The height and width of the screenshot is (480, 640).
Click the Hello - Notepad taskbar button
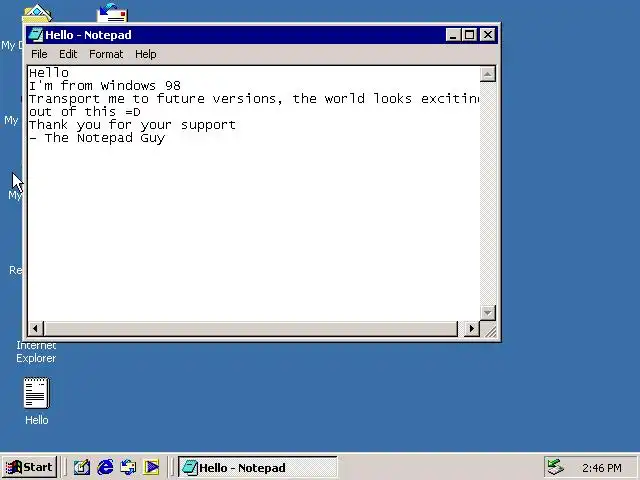(x=258, y=467)
